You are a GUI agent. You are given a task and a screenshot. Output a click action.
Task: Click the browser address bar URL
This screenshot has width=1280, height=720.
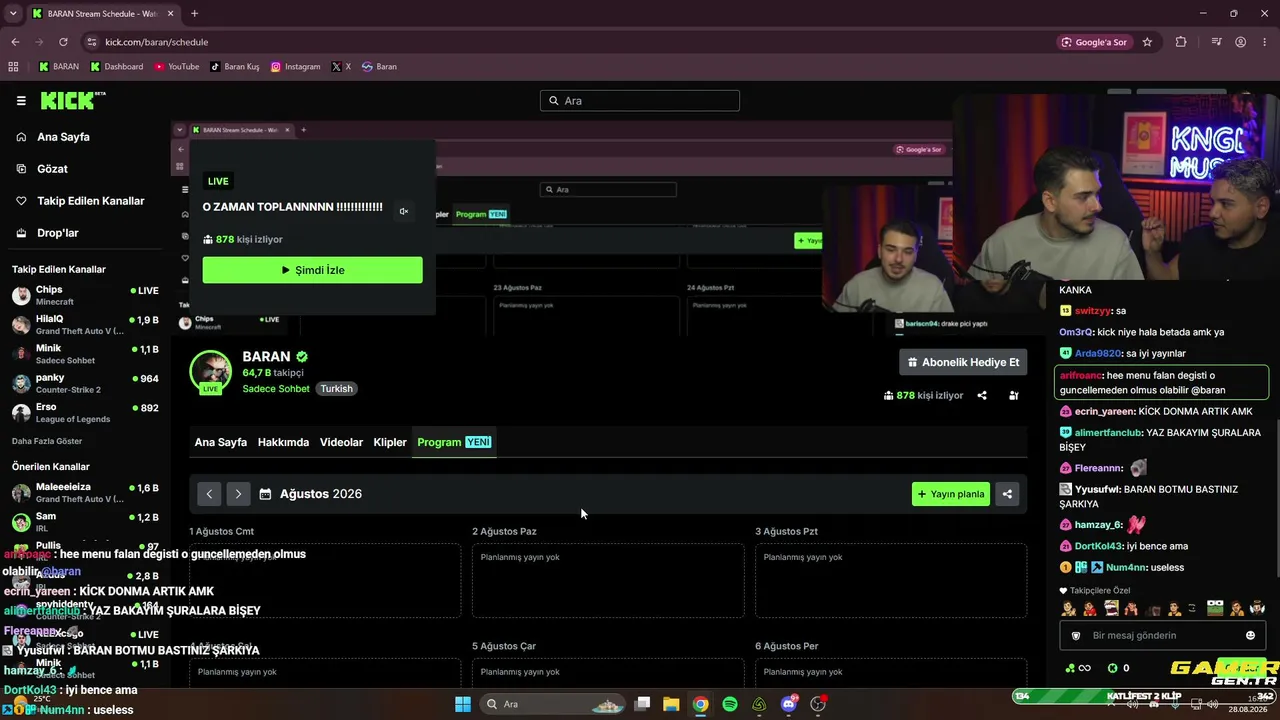(x=157, y=42)
